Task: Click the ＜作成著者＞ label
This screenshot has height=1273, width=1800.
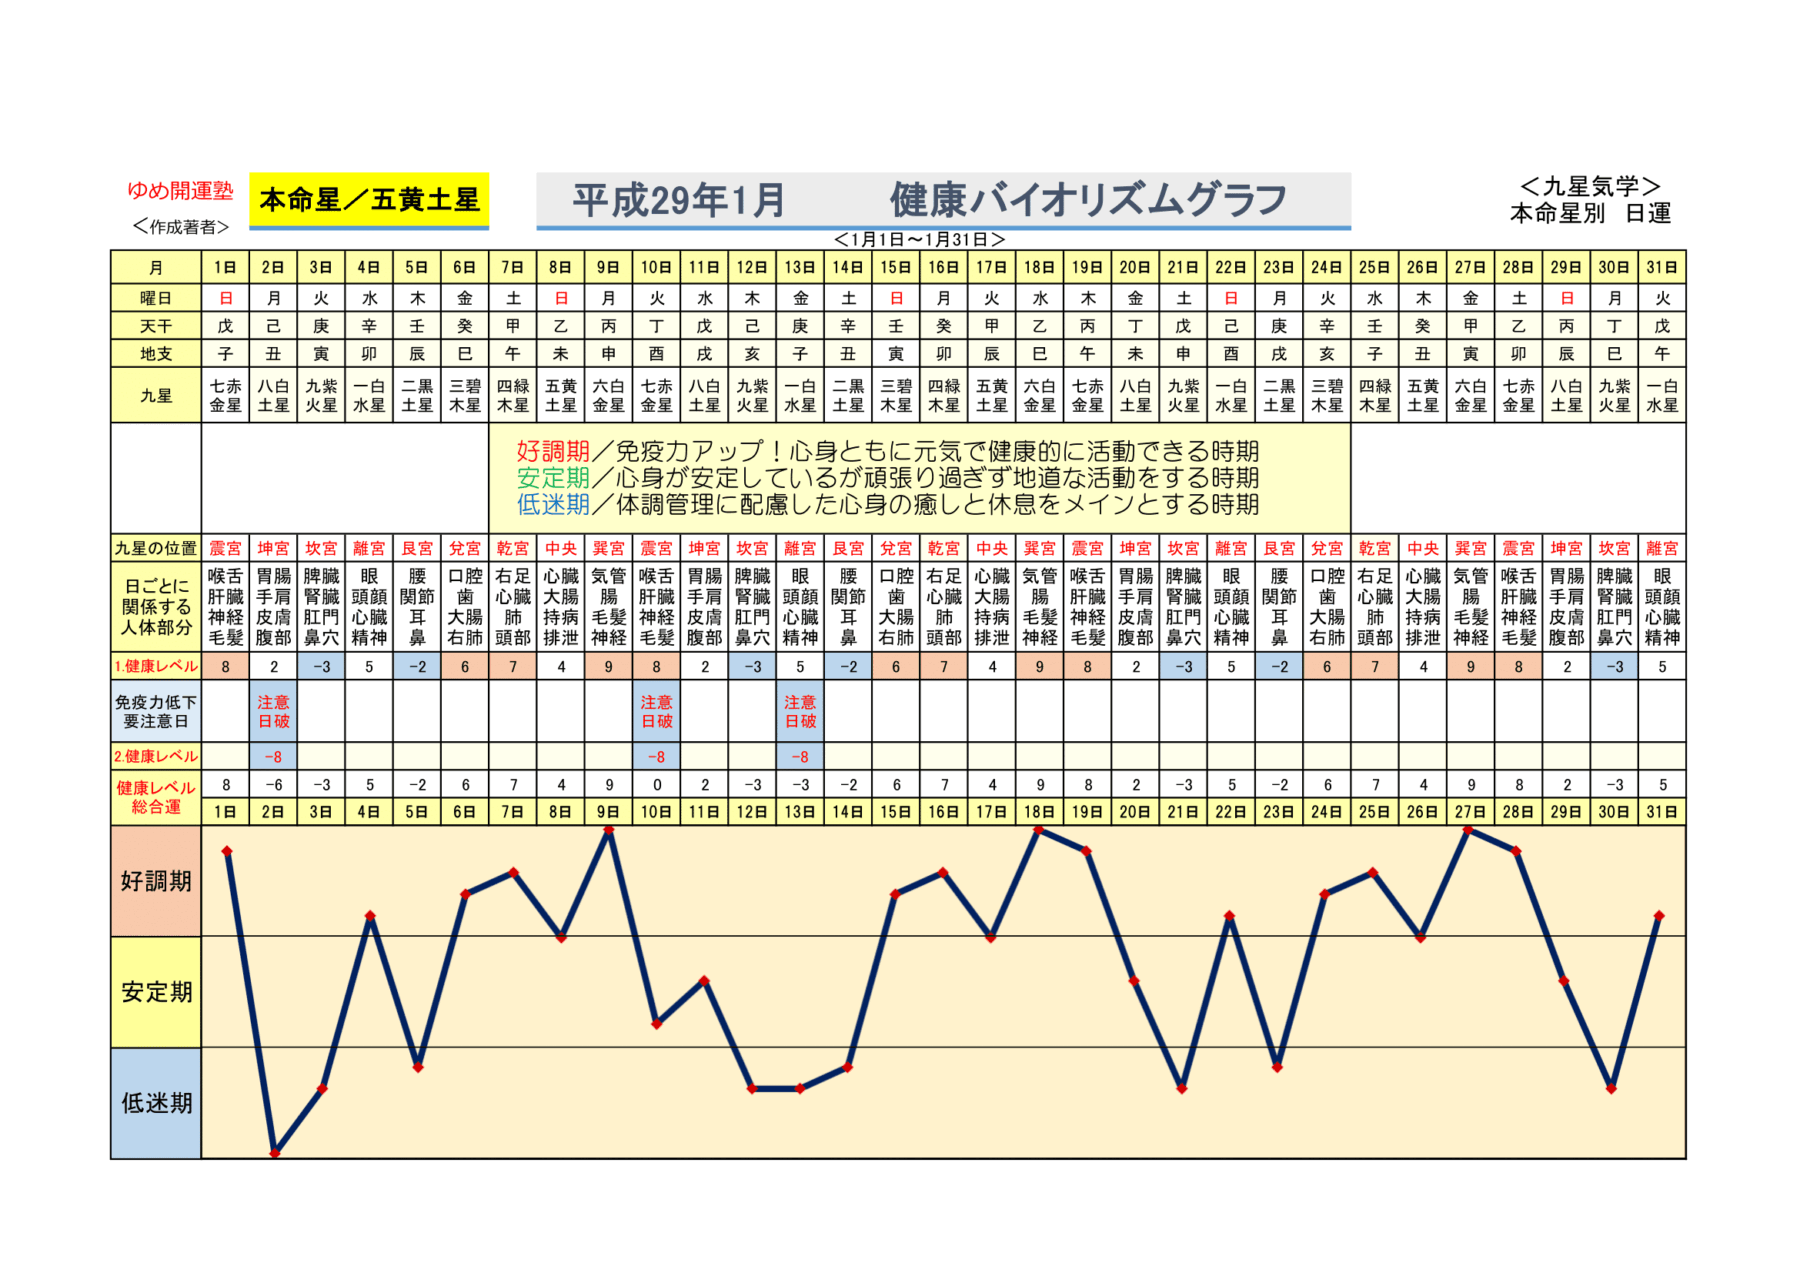Action: (x=180, y=227)
